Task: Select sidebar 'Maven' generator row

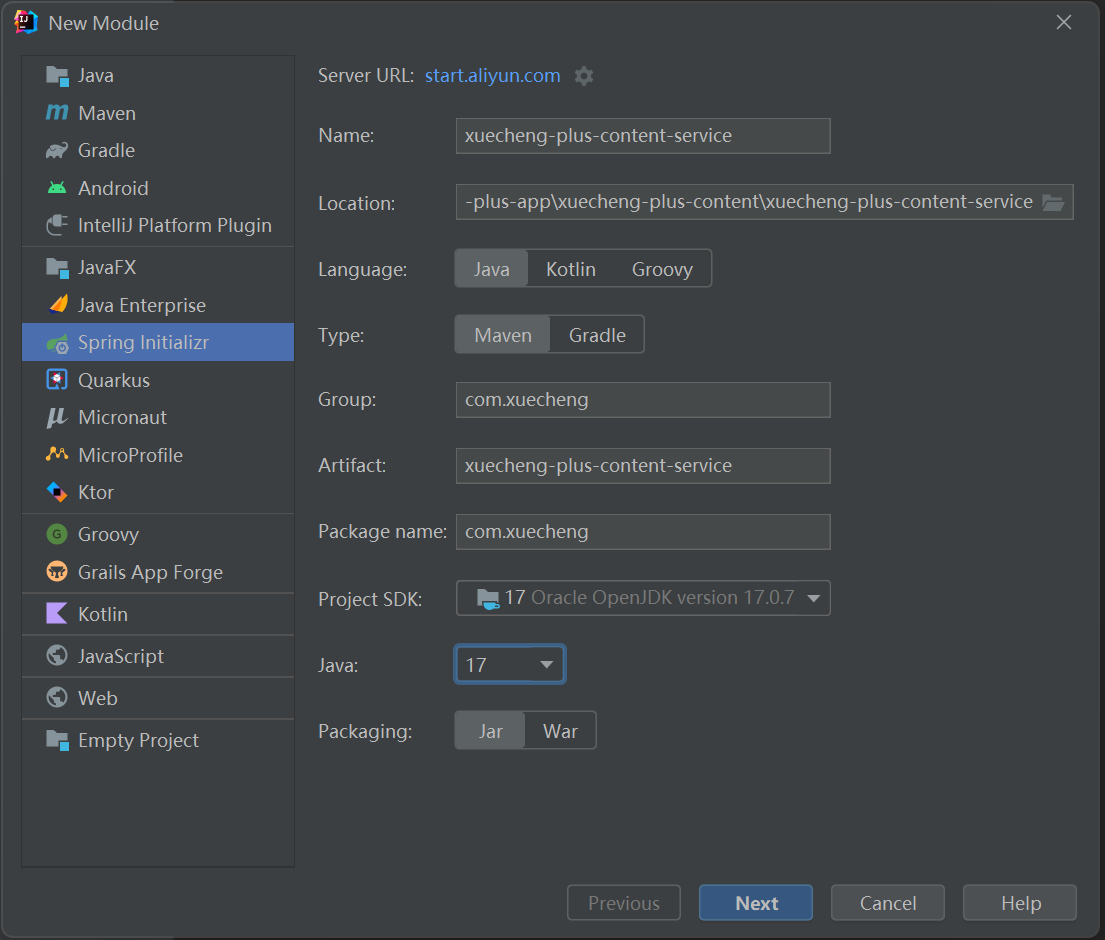Action: pyautogui.click(x=158, y=113)
